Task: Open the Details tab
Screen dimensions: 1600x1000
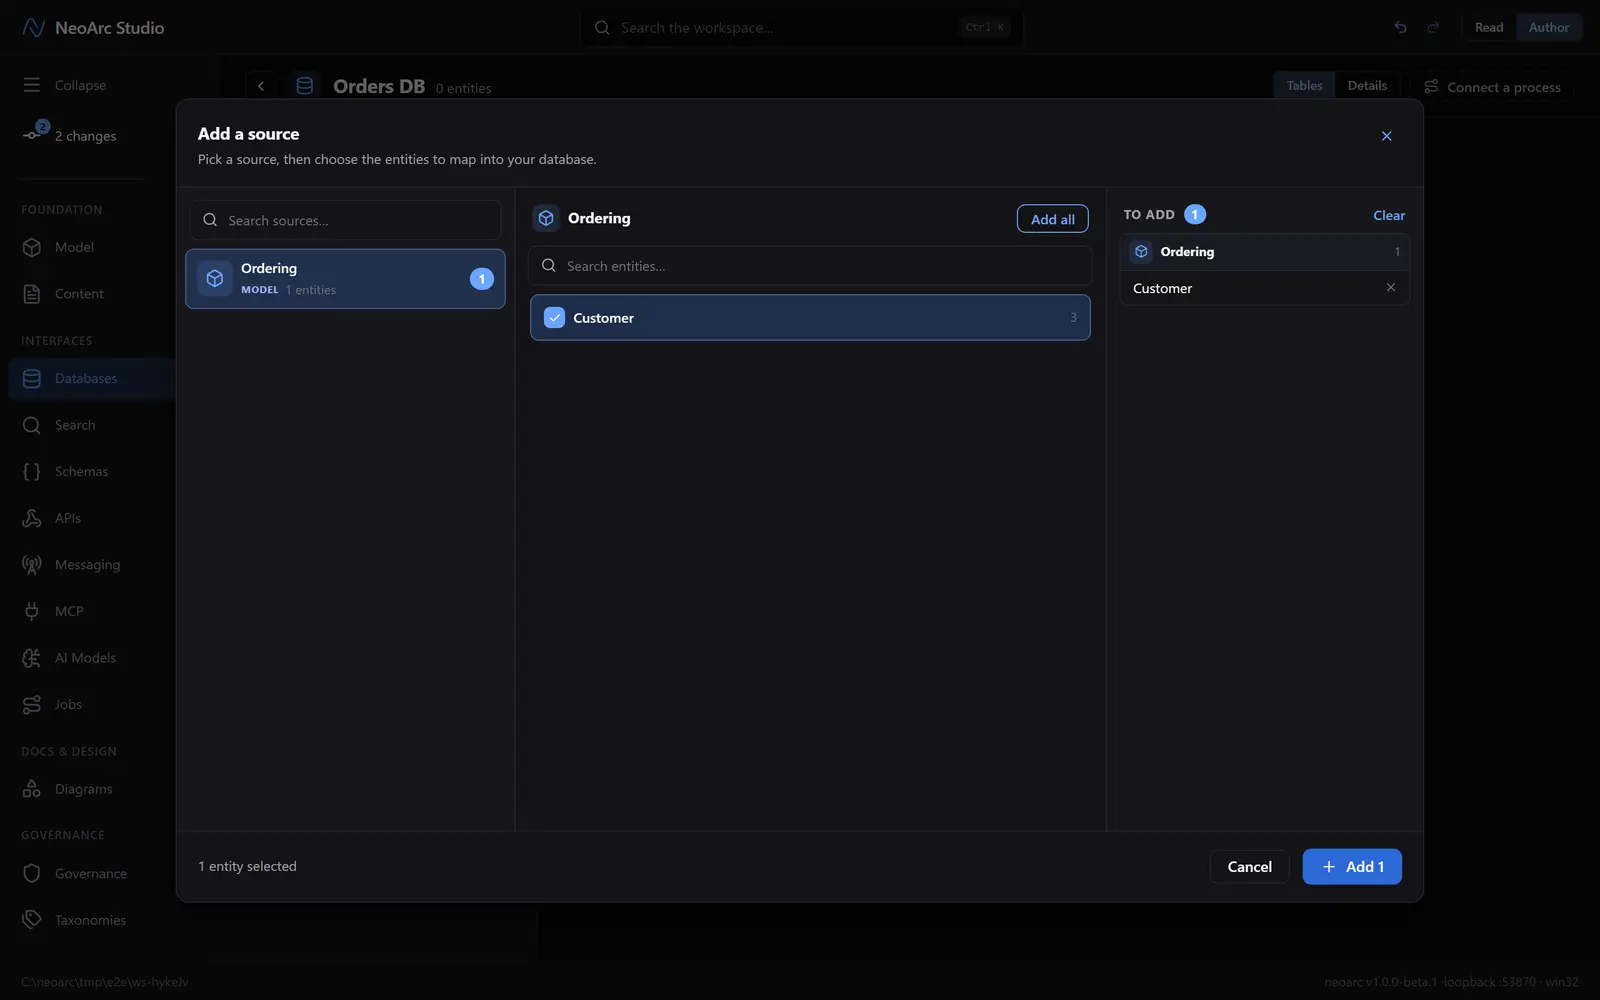Action: pyautogui.click(x=1367, y=86)
